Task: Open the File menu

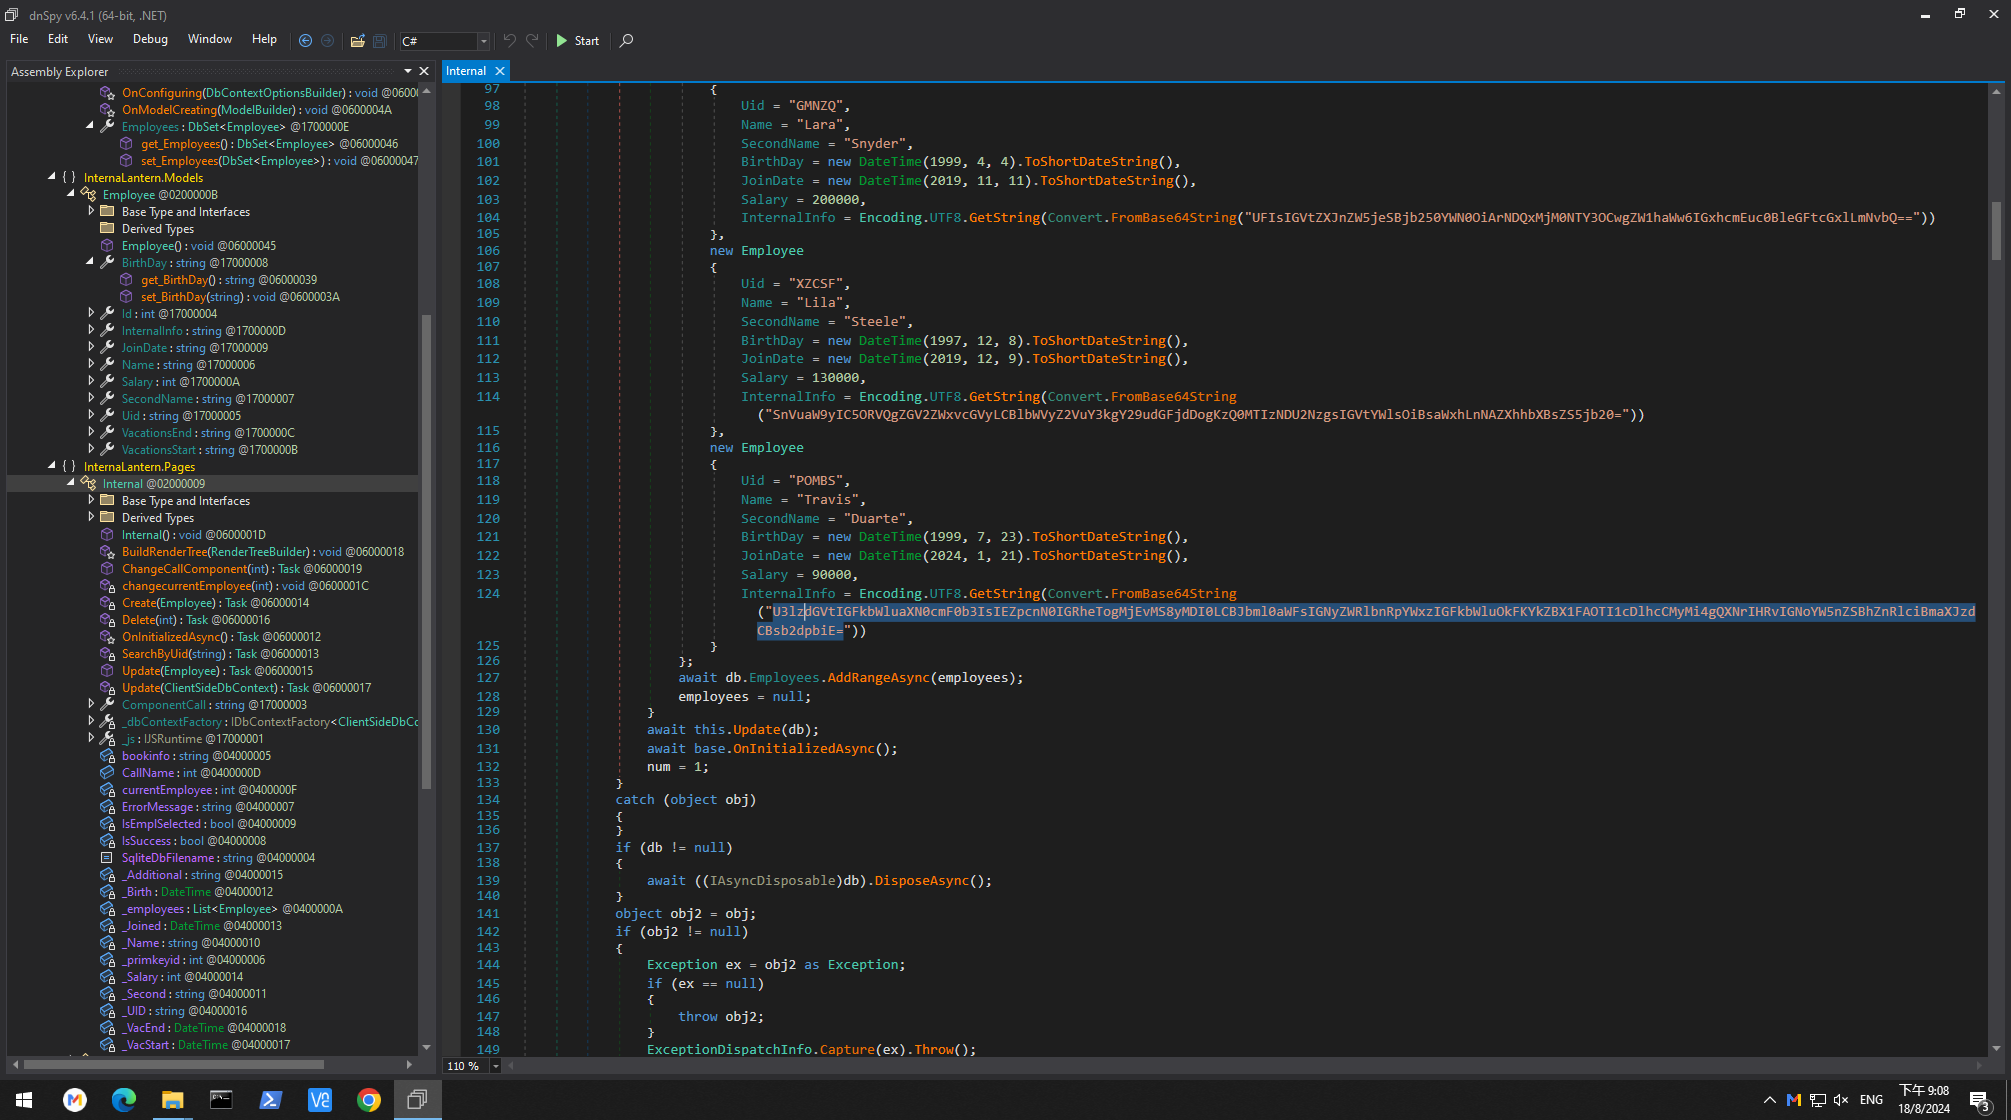Action: tap(19, 39)
